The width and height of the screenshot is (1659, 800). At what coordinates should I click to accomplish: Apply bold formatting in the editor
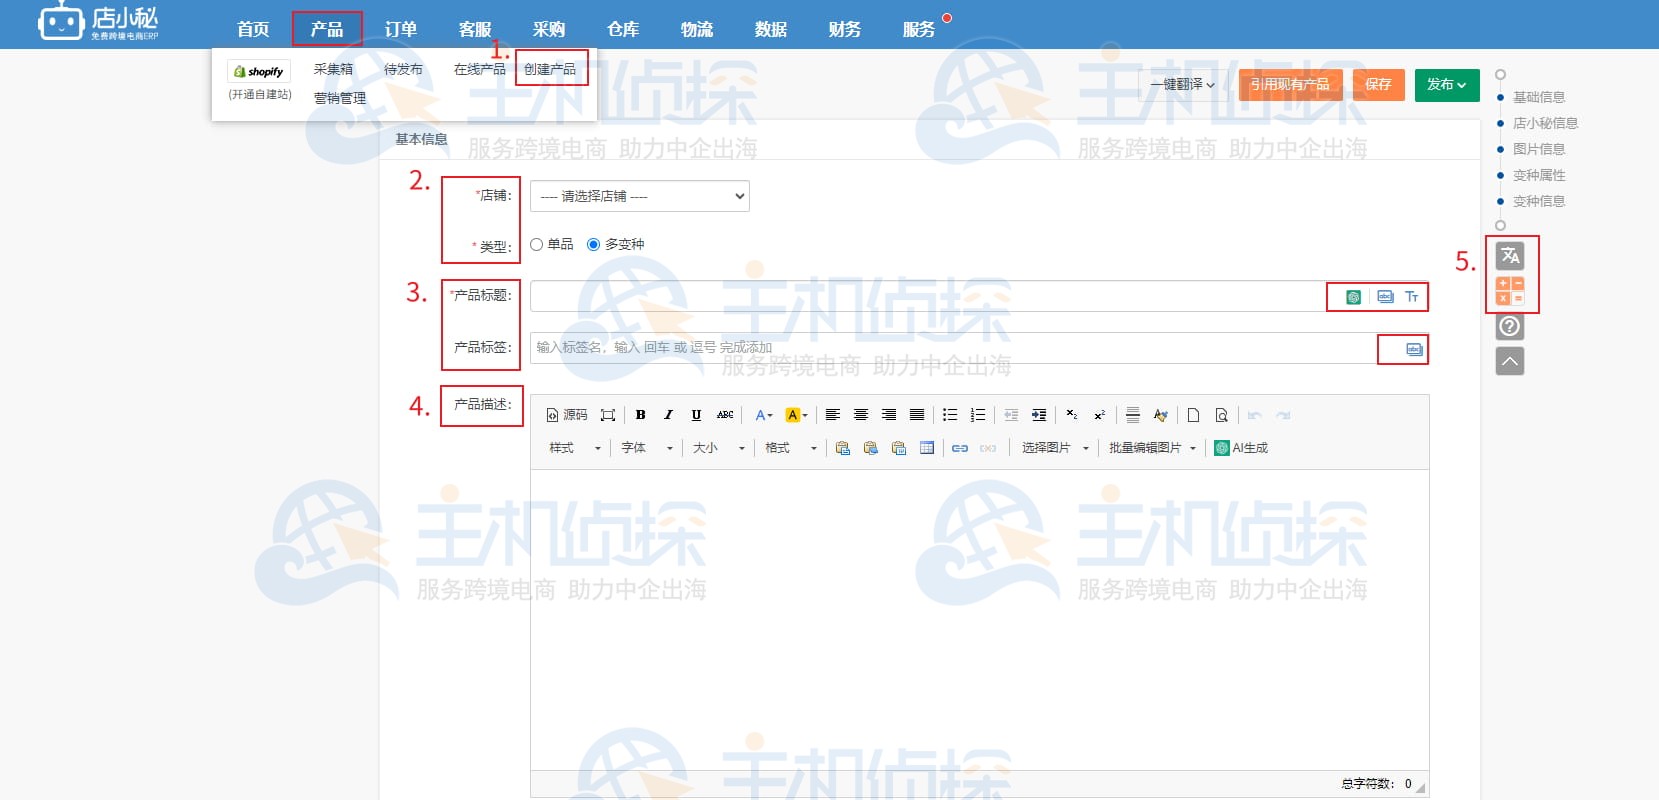click(640, 415)
